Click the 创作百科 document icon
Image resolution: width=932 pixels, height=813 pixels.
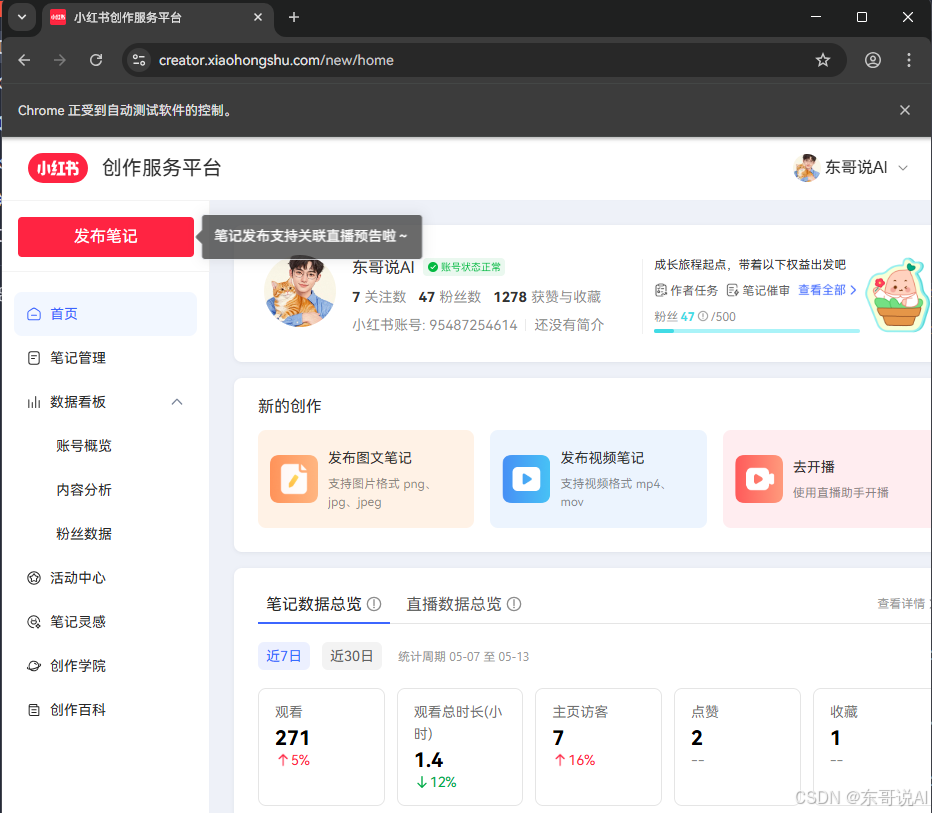pos(34,710)
